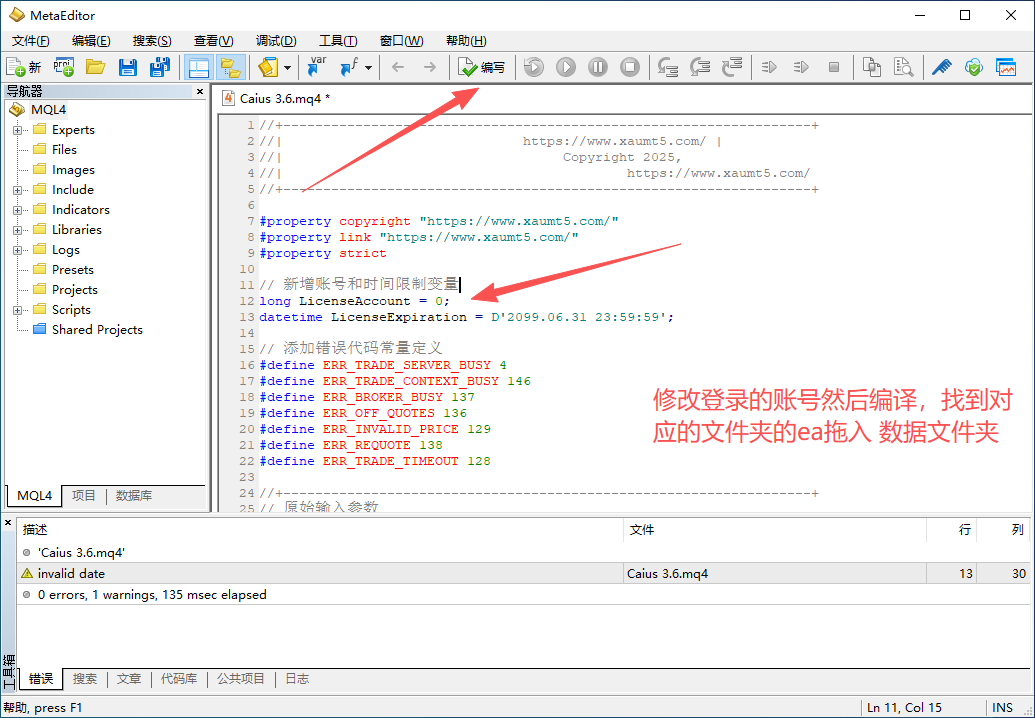Open the dropdown arrow next to the function icon
This screenshot has width=1035, height=718.
point(368,67)
